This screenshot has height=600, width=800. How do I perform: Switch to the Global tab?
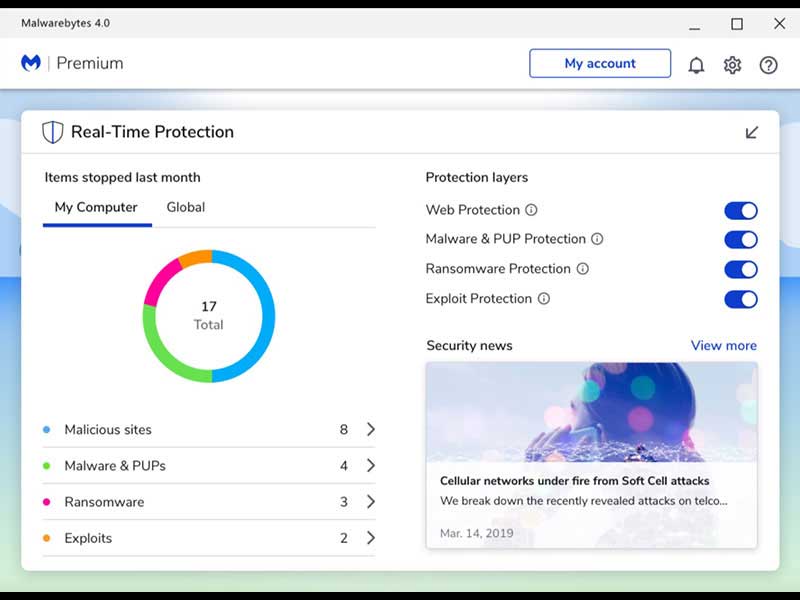[185, 207]
